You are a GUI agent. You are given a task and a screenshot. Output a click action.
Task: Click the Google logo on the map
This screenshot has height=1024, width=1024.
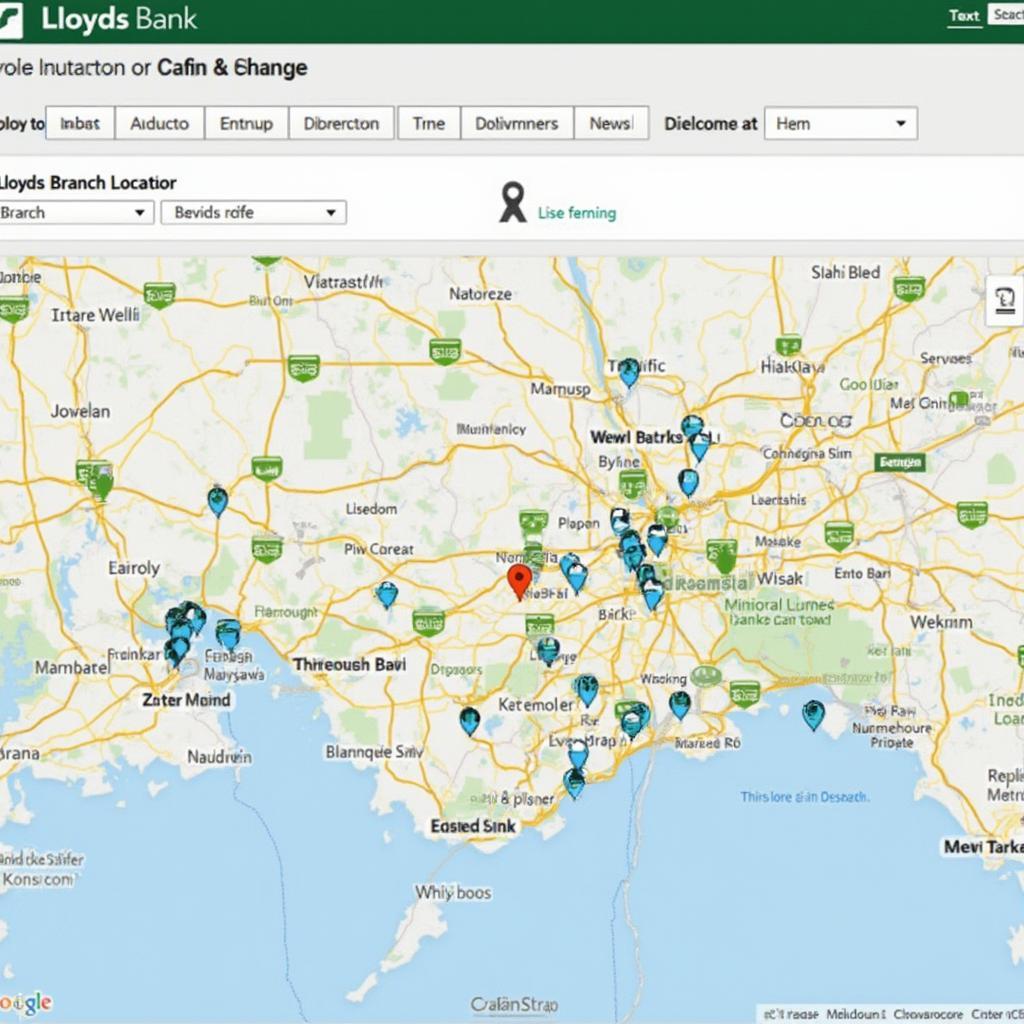(x=26, y=1003)
